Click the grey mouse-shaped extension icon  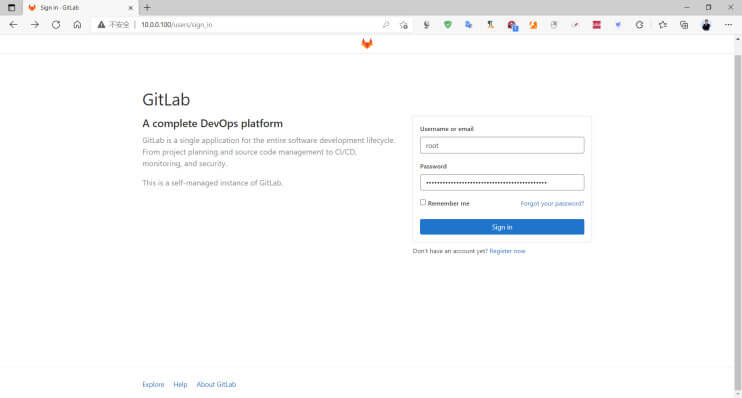click(x=554, y=25)
